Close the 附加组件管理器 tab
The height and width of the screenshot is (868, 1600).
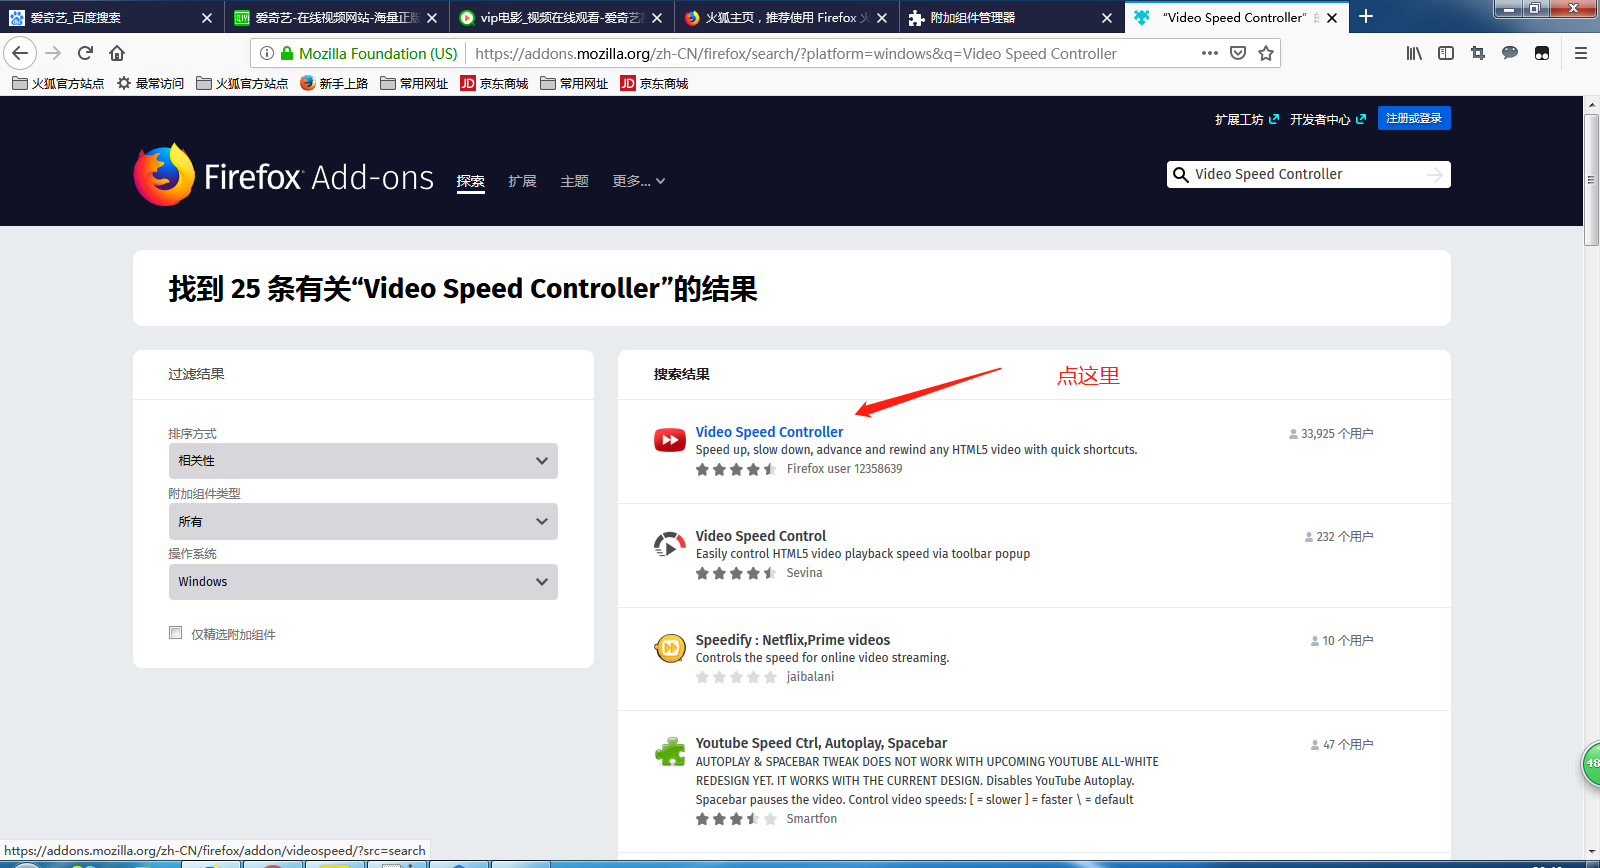coord(1107,18)
